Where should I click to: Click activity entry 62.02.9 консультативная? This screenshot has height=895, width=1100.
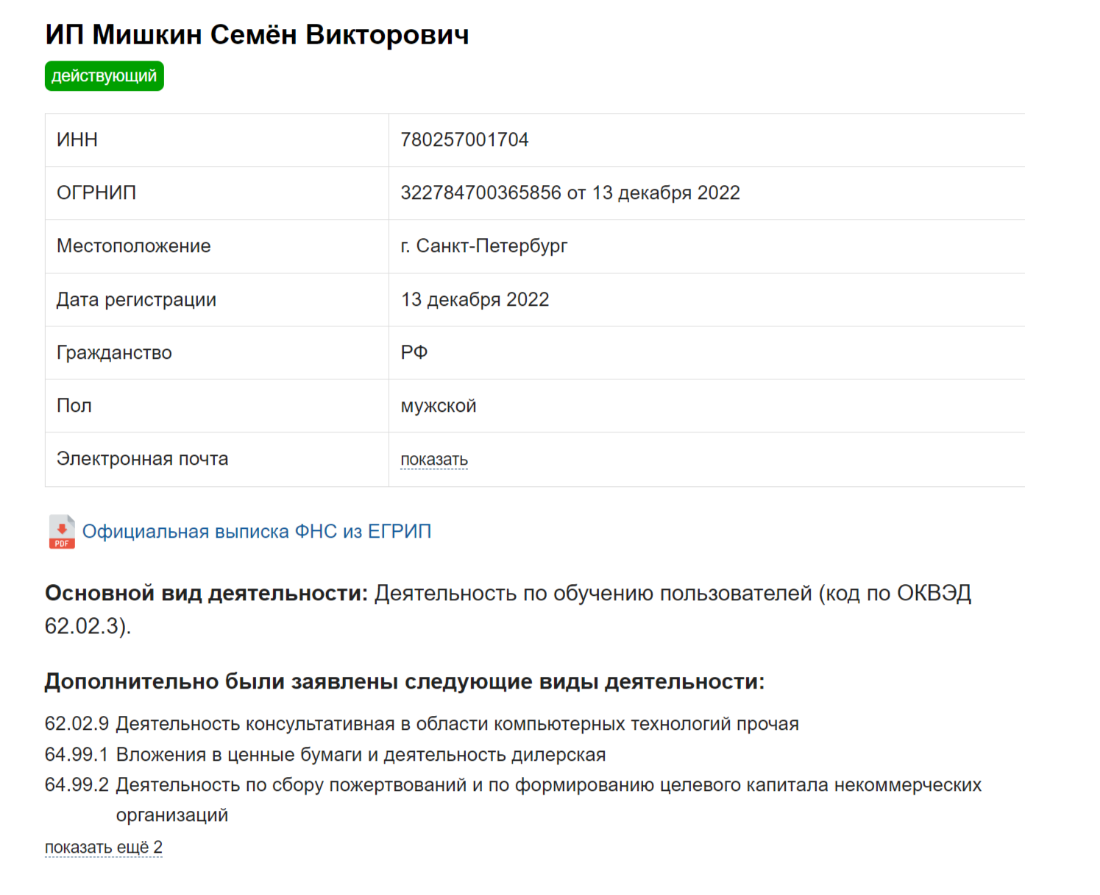coord(422,724)
